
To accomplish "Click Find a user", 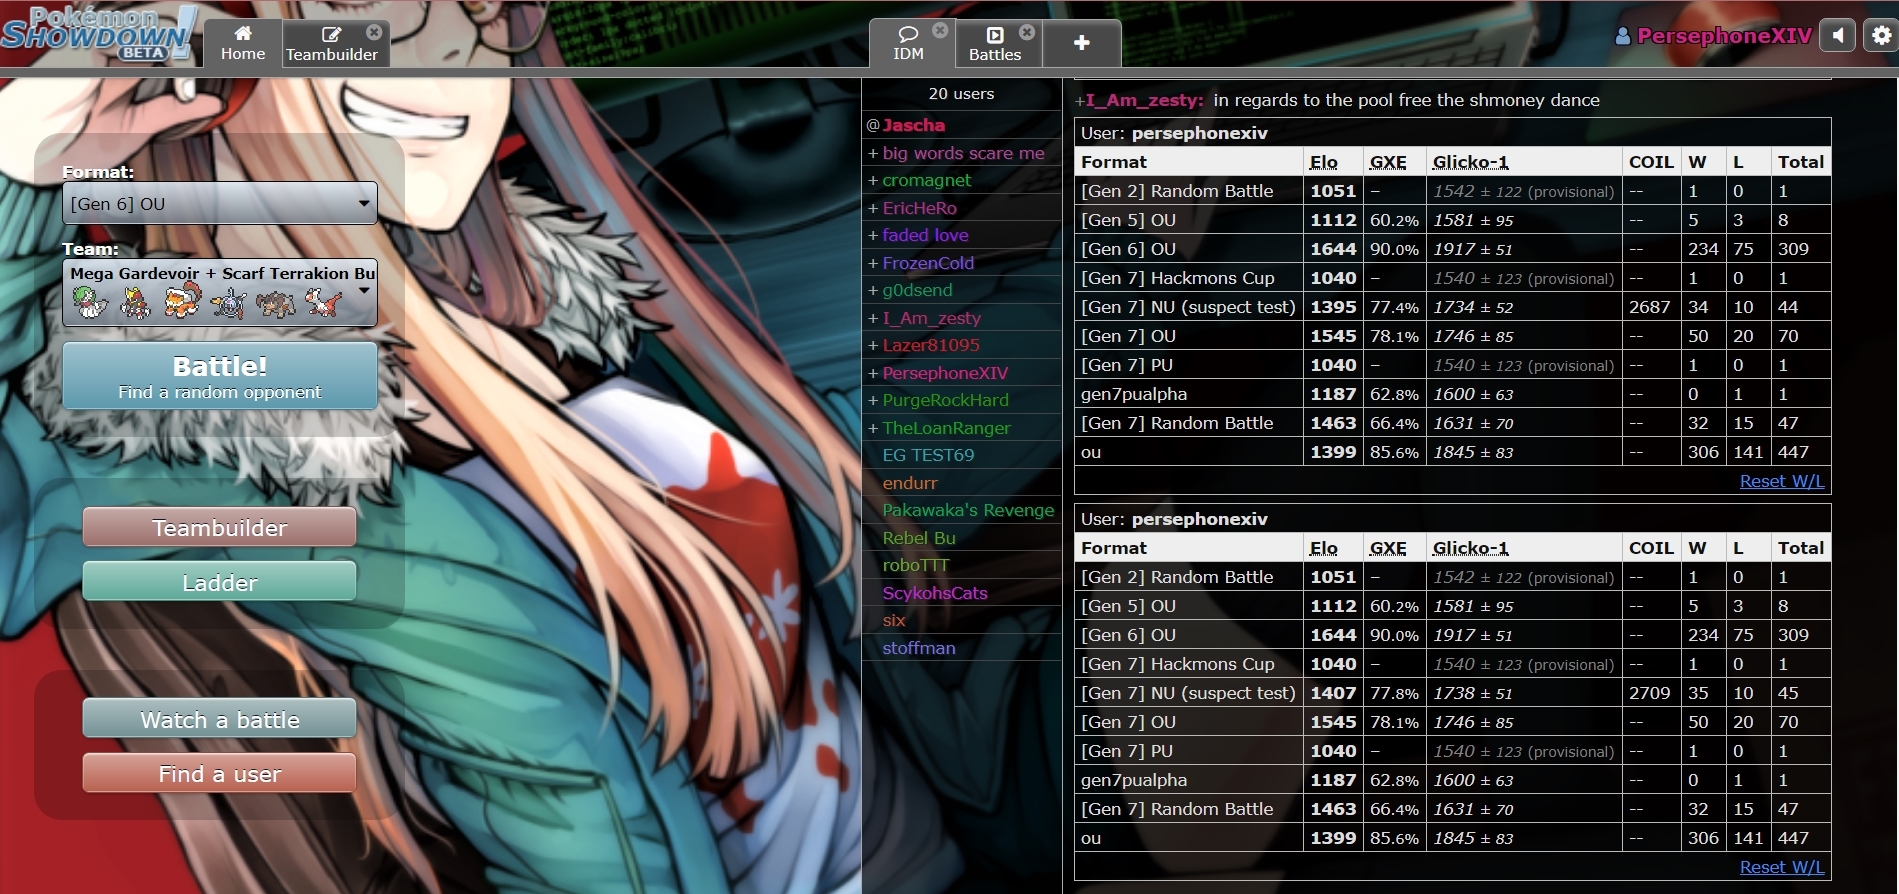I will click(220, 773).
